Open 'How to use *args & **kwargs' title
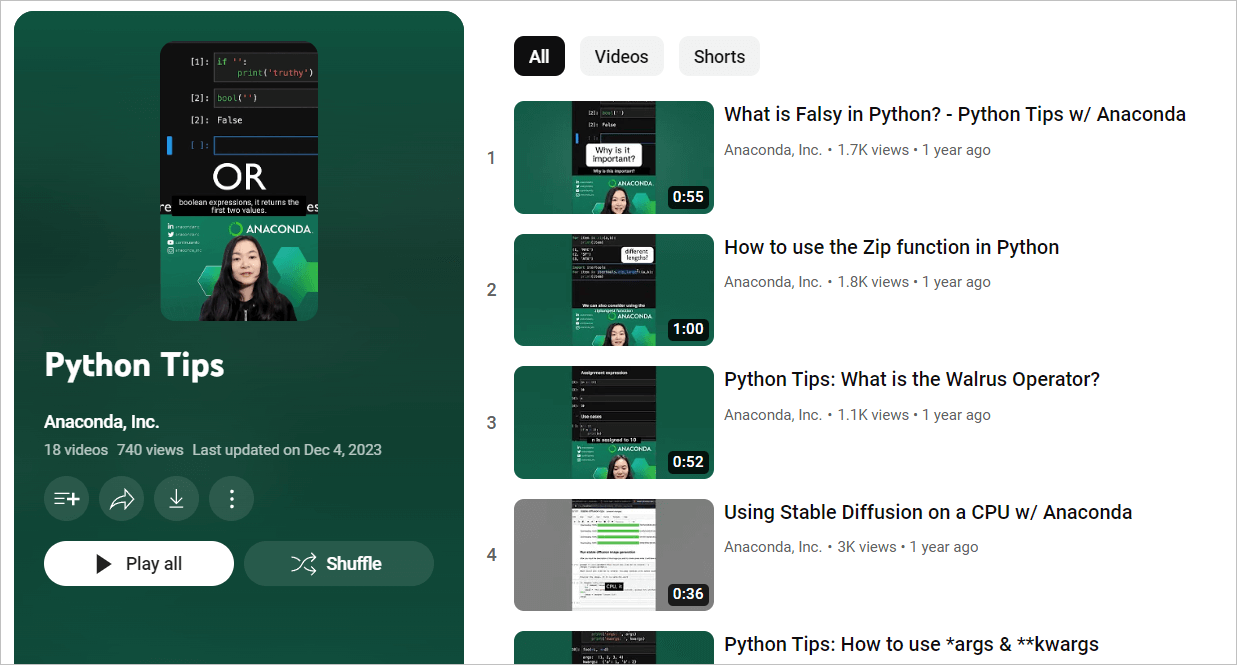This screenshot has width=1237, height=665. [912, 644]
